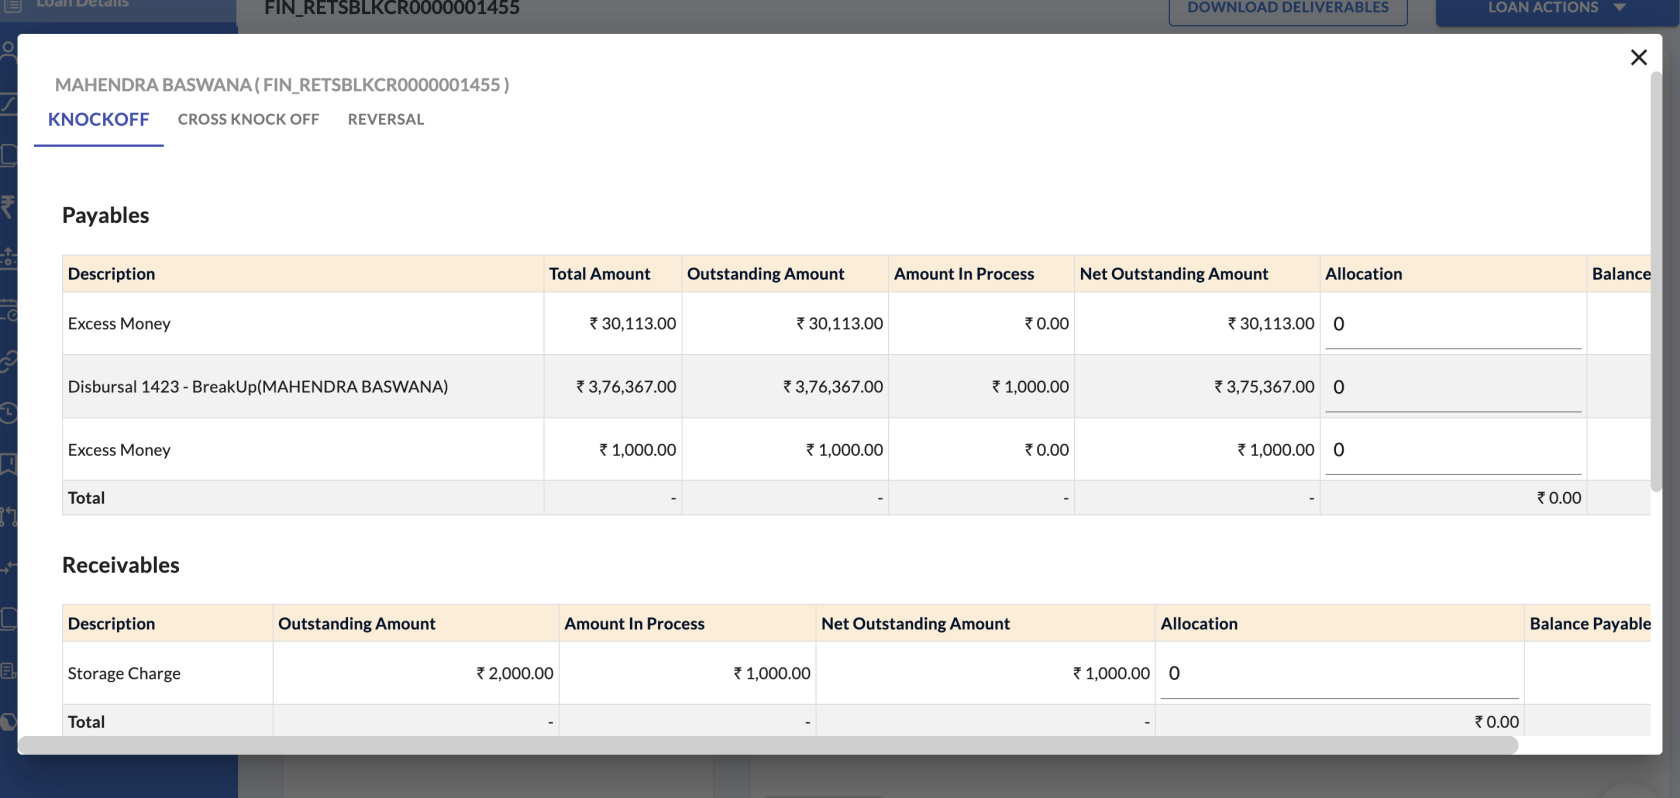Click the '₹ 1,000.00' amount in process for Disbursal

[x=1030, y=387]
